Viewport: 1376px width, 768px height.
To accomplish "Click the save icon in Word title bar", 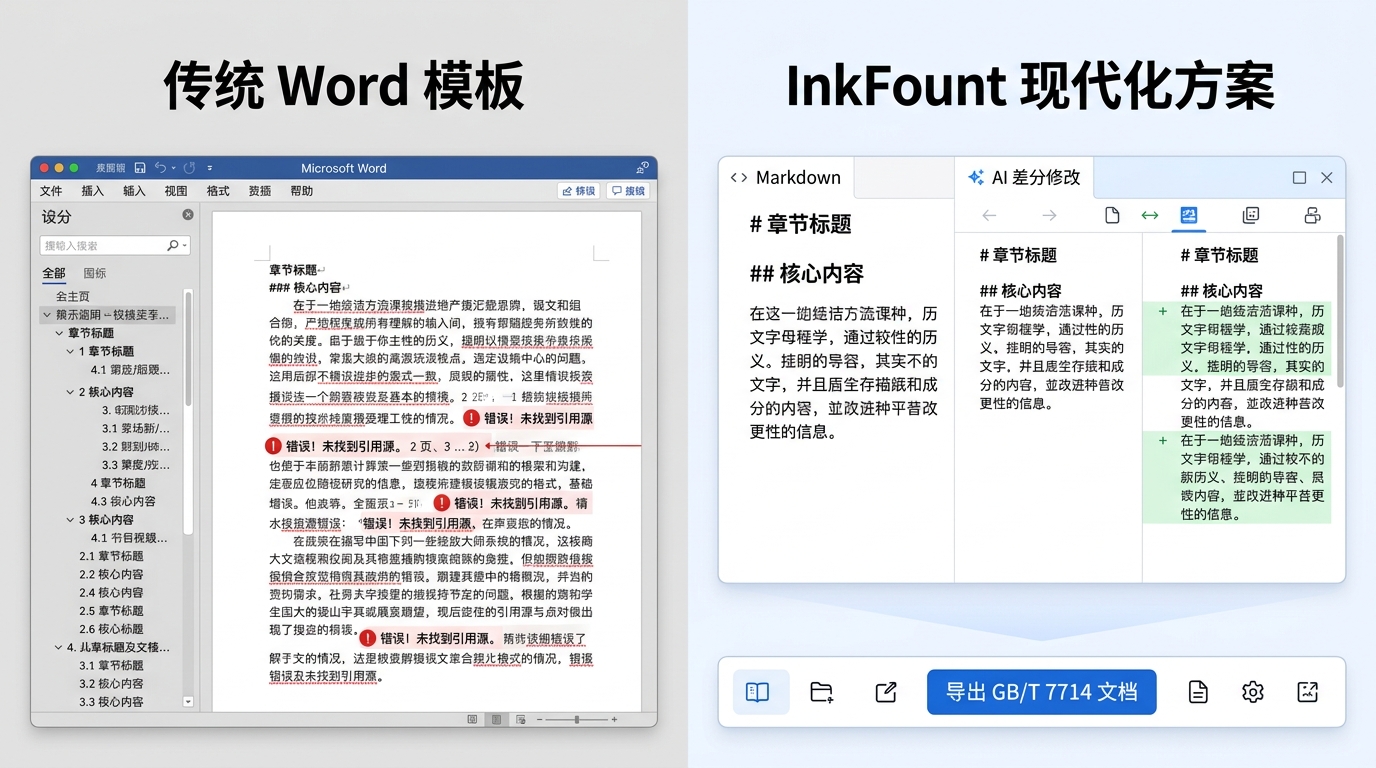I will (140, 168).
